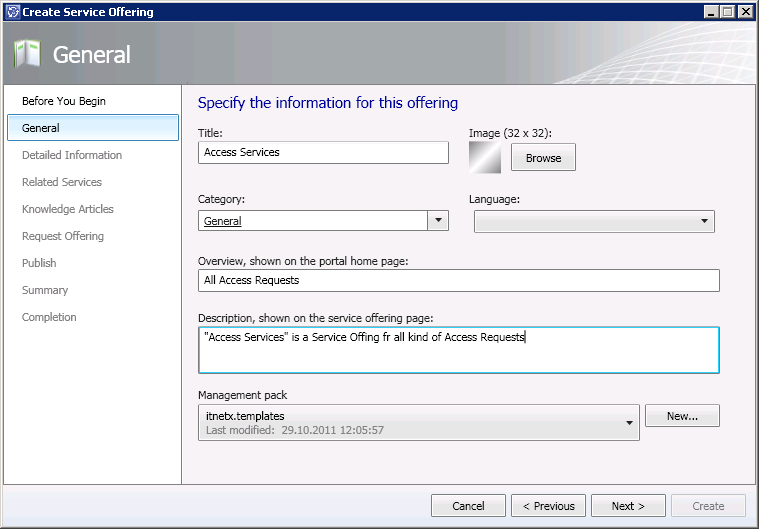Select the Request Offering step
Screen dimensions: 759x529
click(63, 236)
